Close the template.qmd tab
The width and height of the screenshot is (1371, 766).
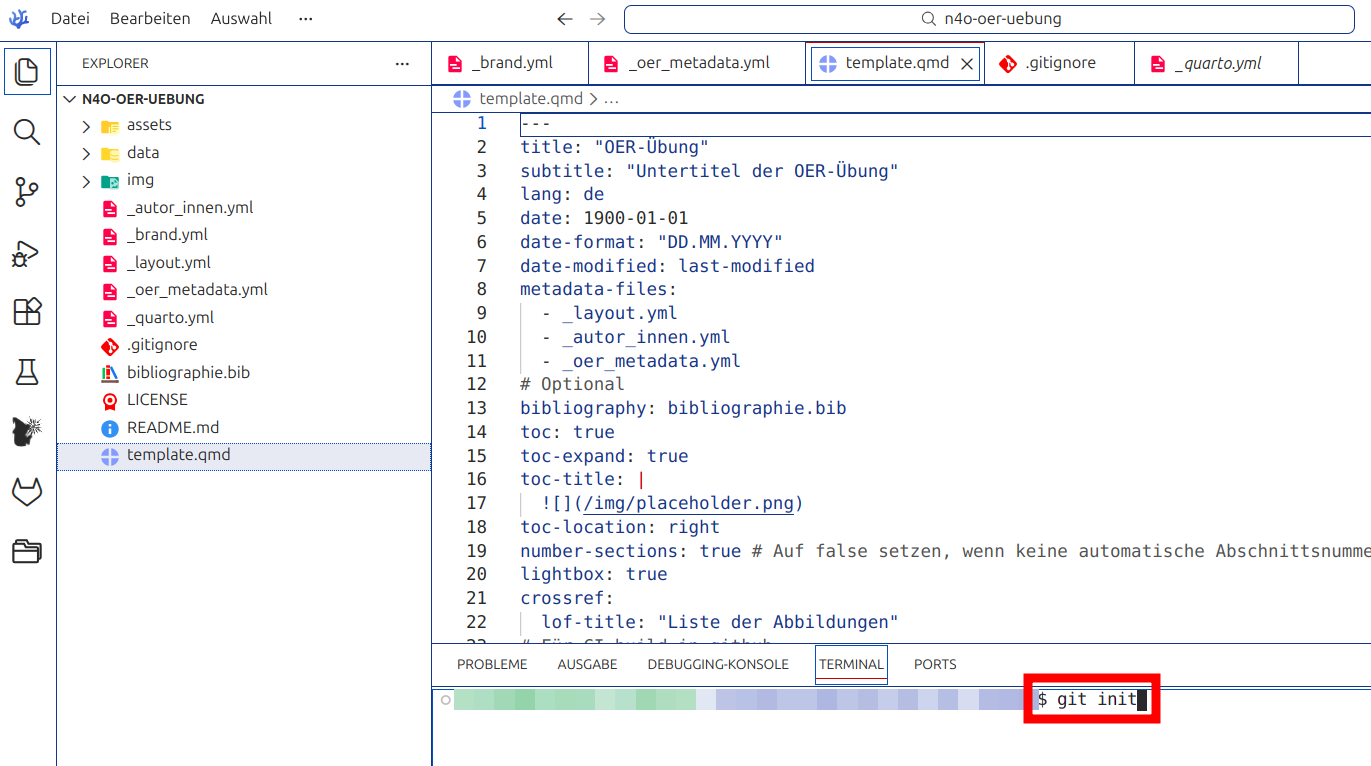[967, 63]
